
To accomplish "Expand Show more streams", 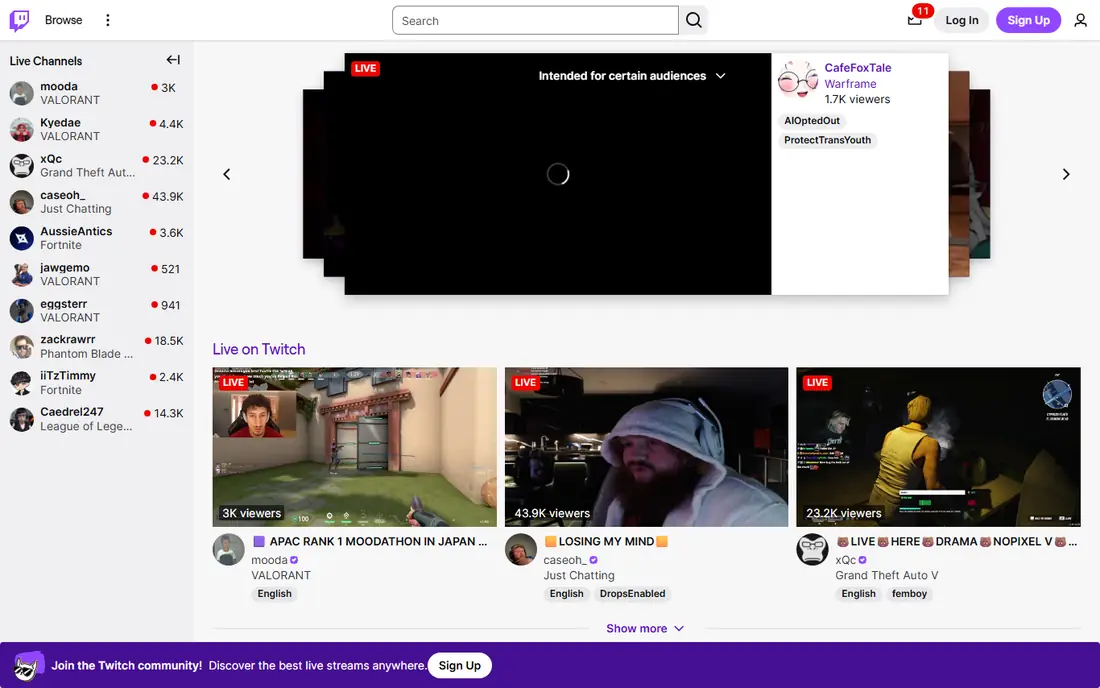I will point(645,628).
